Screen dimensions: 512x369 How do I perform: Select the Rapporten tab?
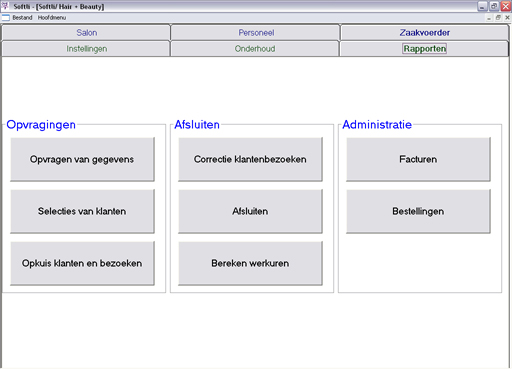pyautogui.click(x=424, y=49)
